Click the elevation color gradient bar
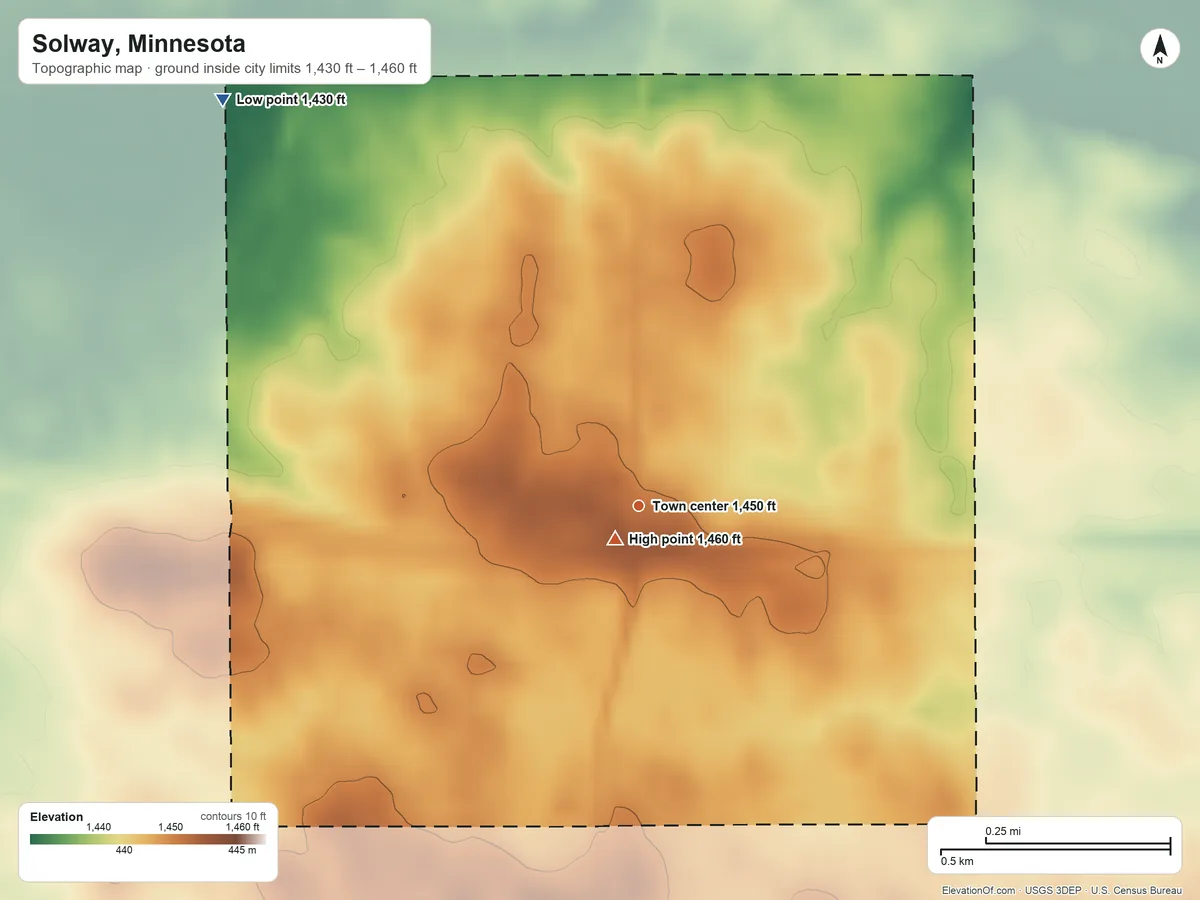This screenshot has width=1200, height=900. coord(147,840)
